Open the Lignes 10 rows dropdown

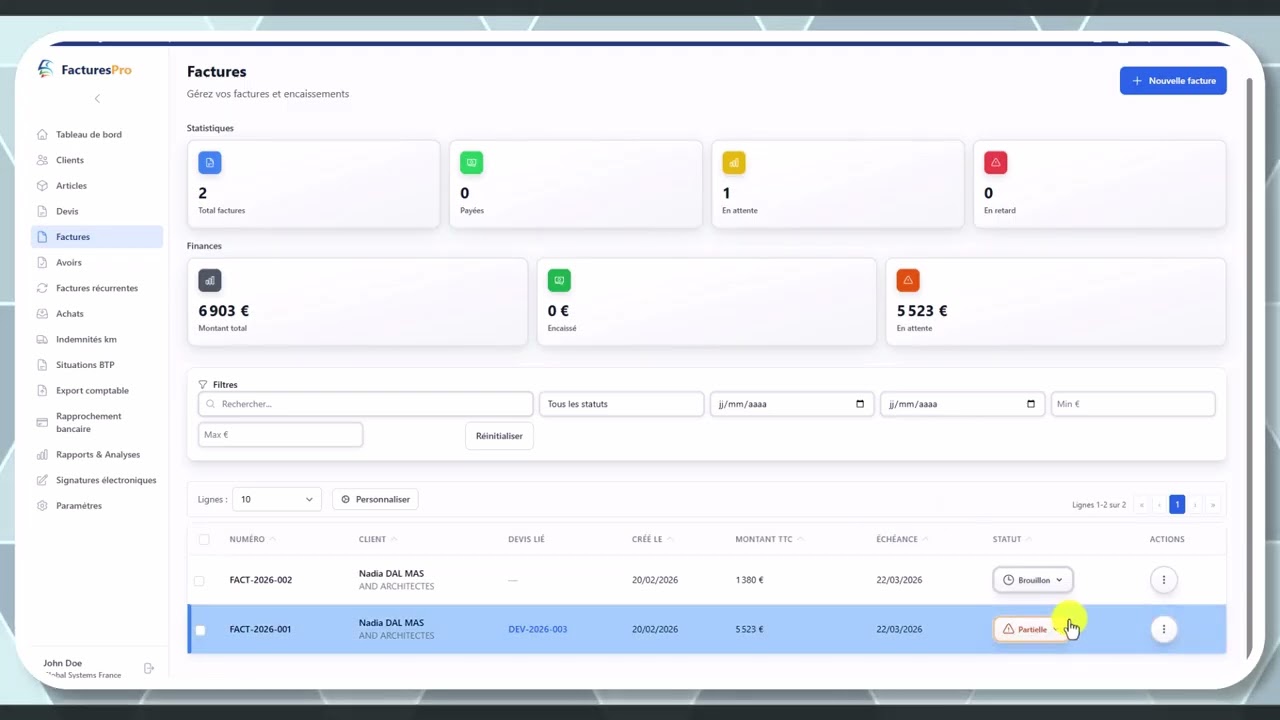[277, 499]
